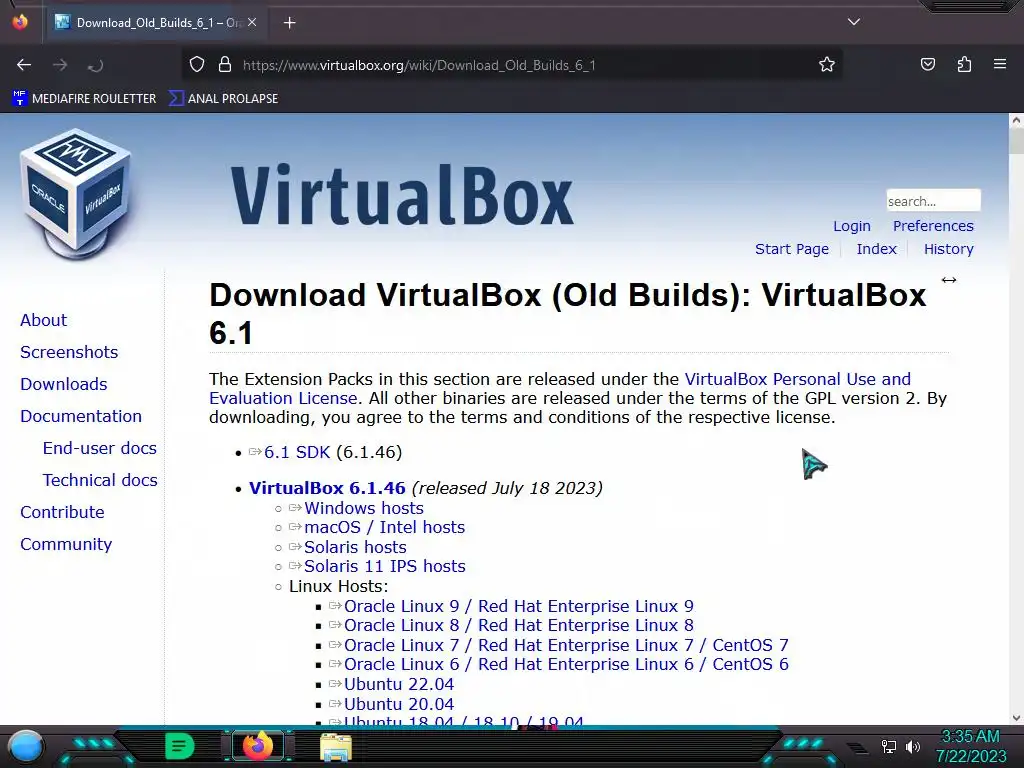This screenshot has width=1024, height=768.
Task: Open the green notes app on taskbar
Action: point(179,746)
